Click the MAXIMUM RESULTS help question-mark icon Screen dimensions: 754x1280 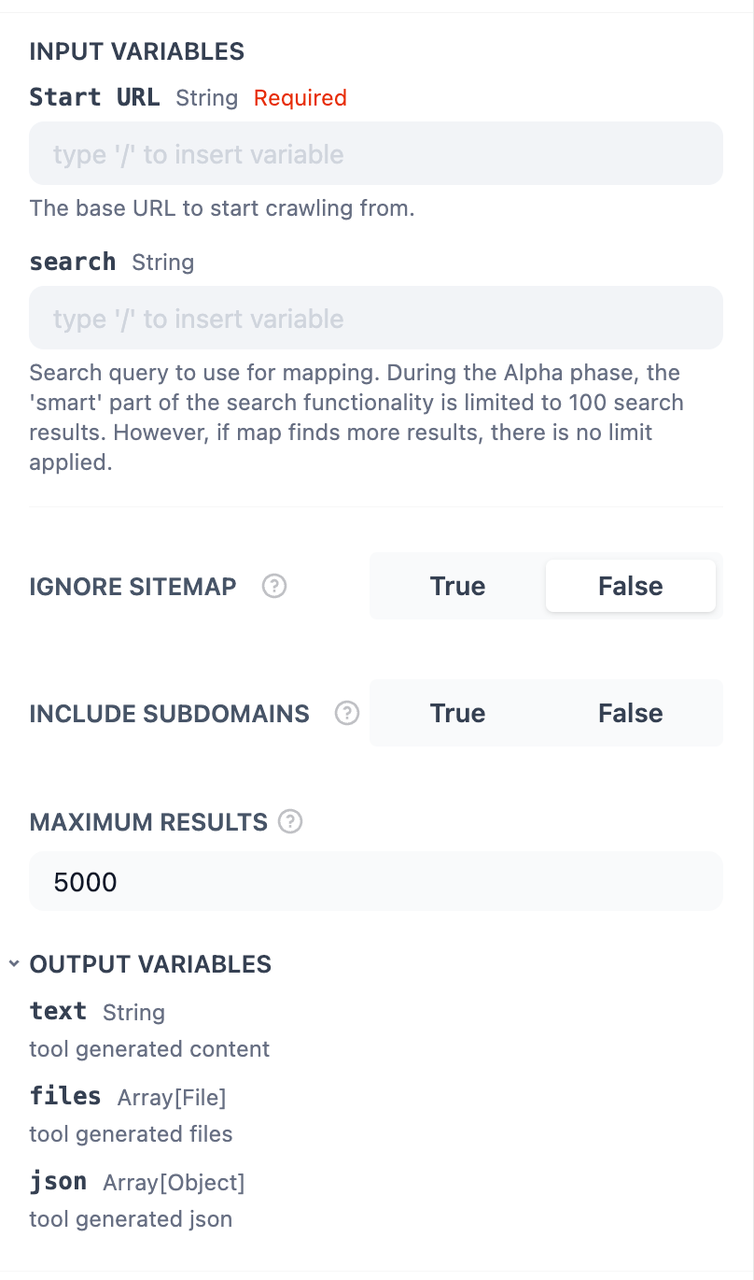(x=290, y=822)
